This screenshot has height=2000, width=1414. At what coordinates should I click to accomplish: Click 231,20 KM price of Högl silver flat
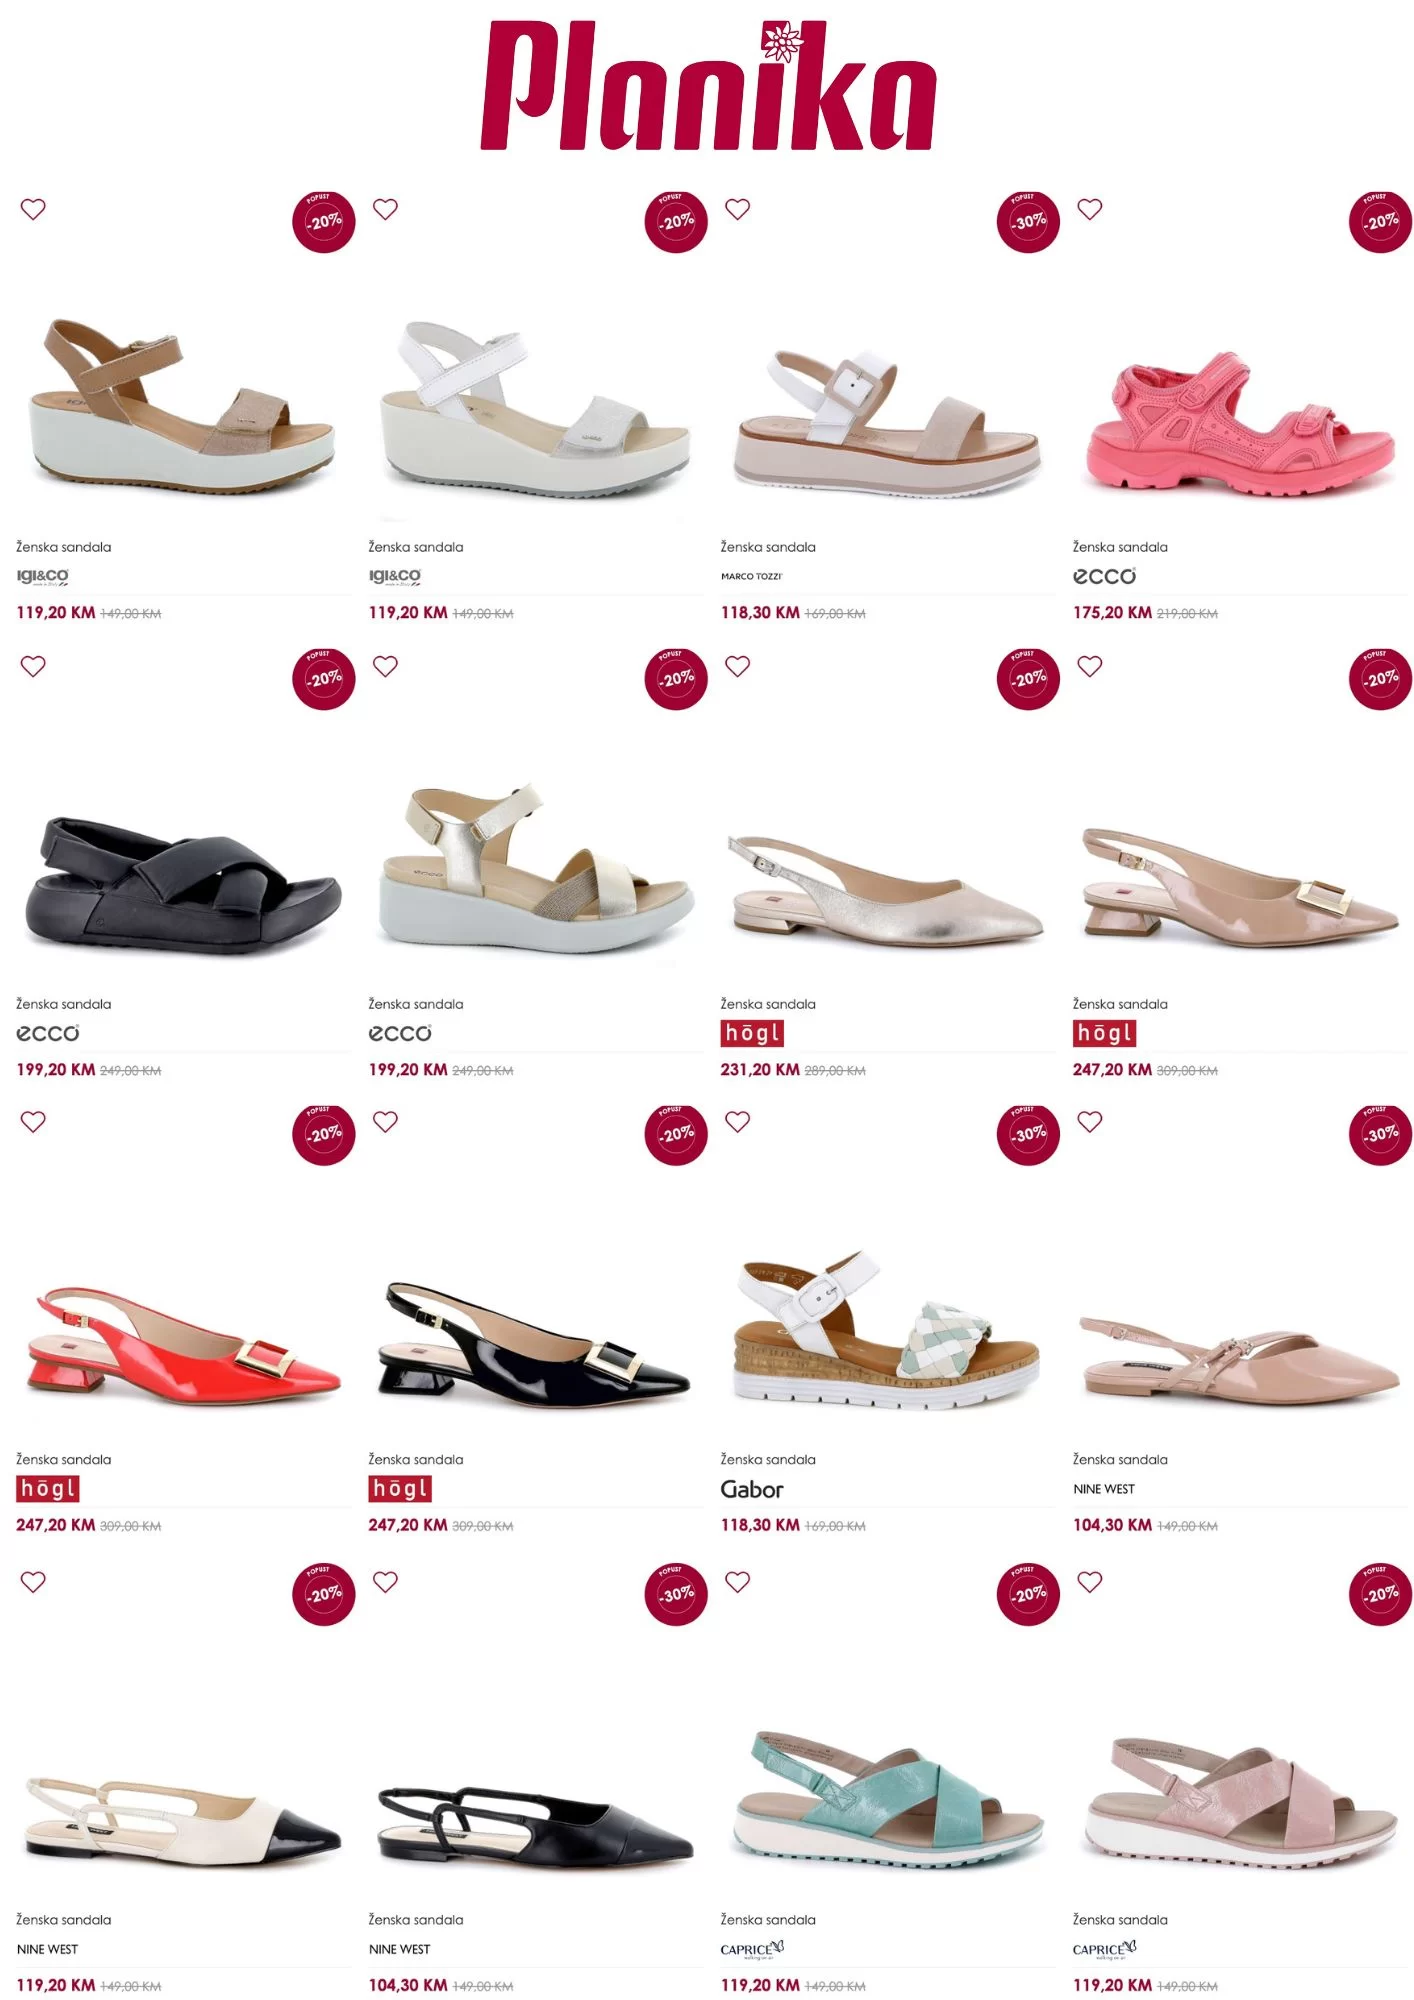pyautogui.click(x=760, y=1069)
